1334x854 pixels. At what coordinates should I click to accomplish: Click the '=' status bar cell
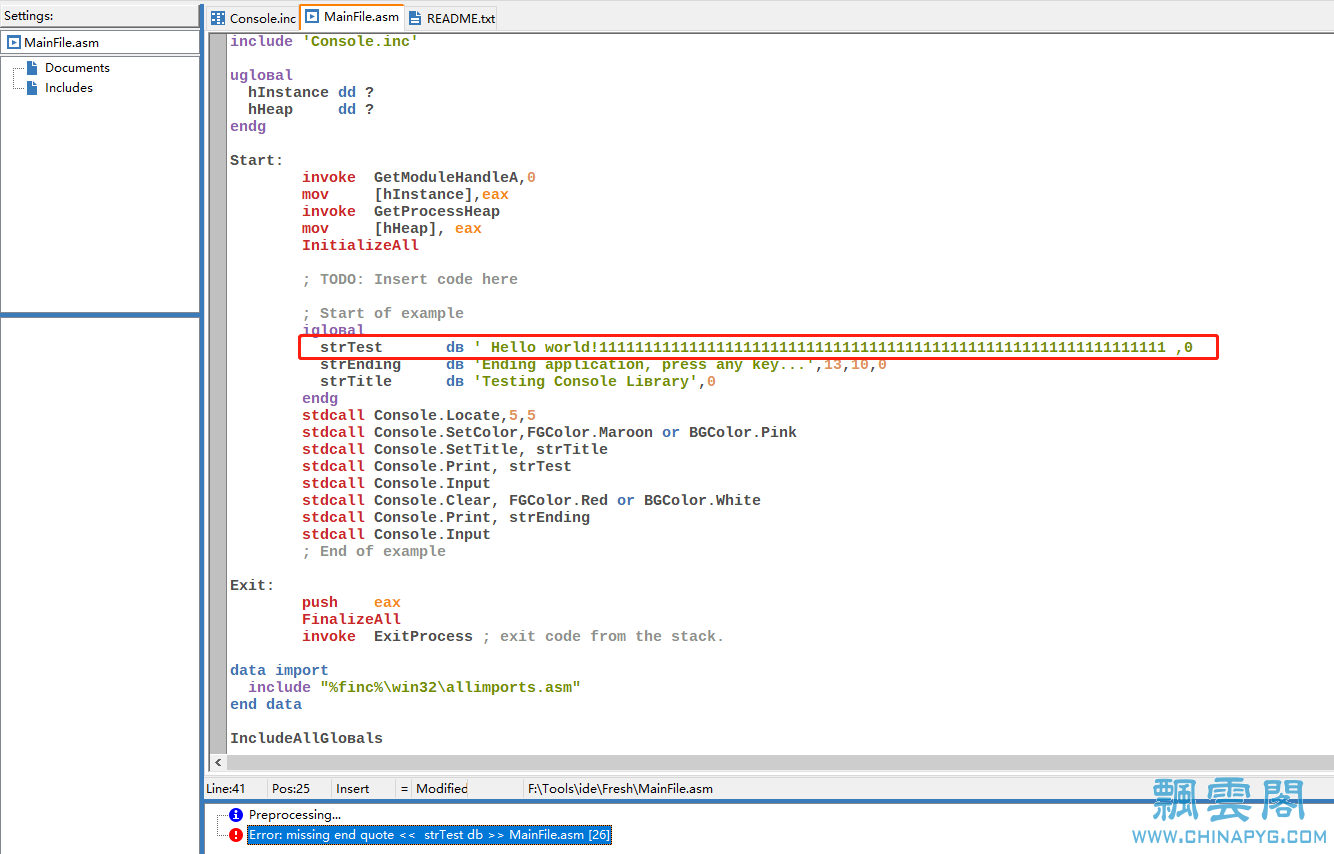[404, 789]
